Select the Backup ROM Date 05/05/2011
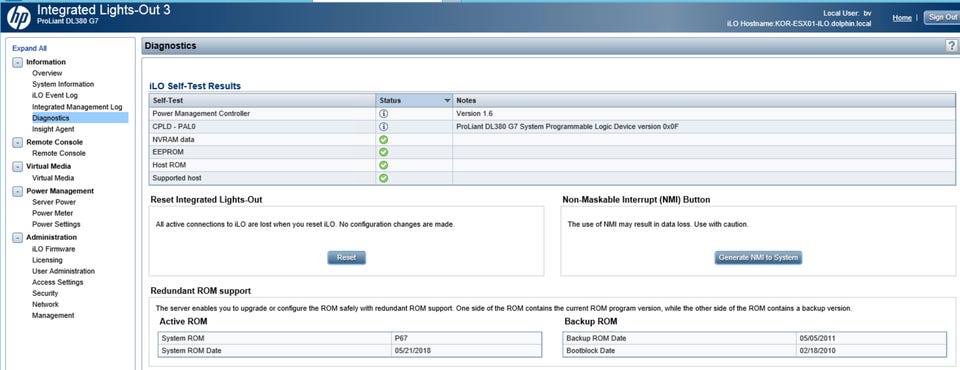The height and width of the screenshot is (370, 960). pos(817,338)
